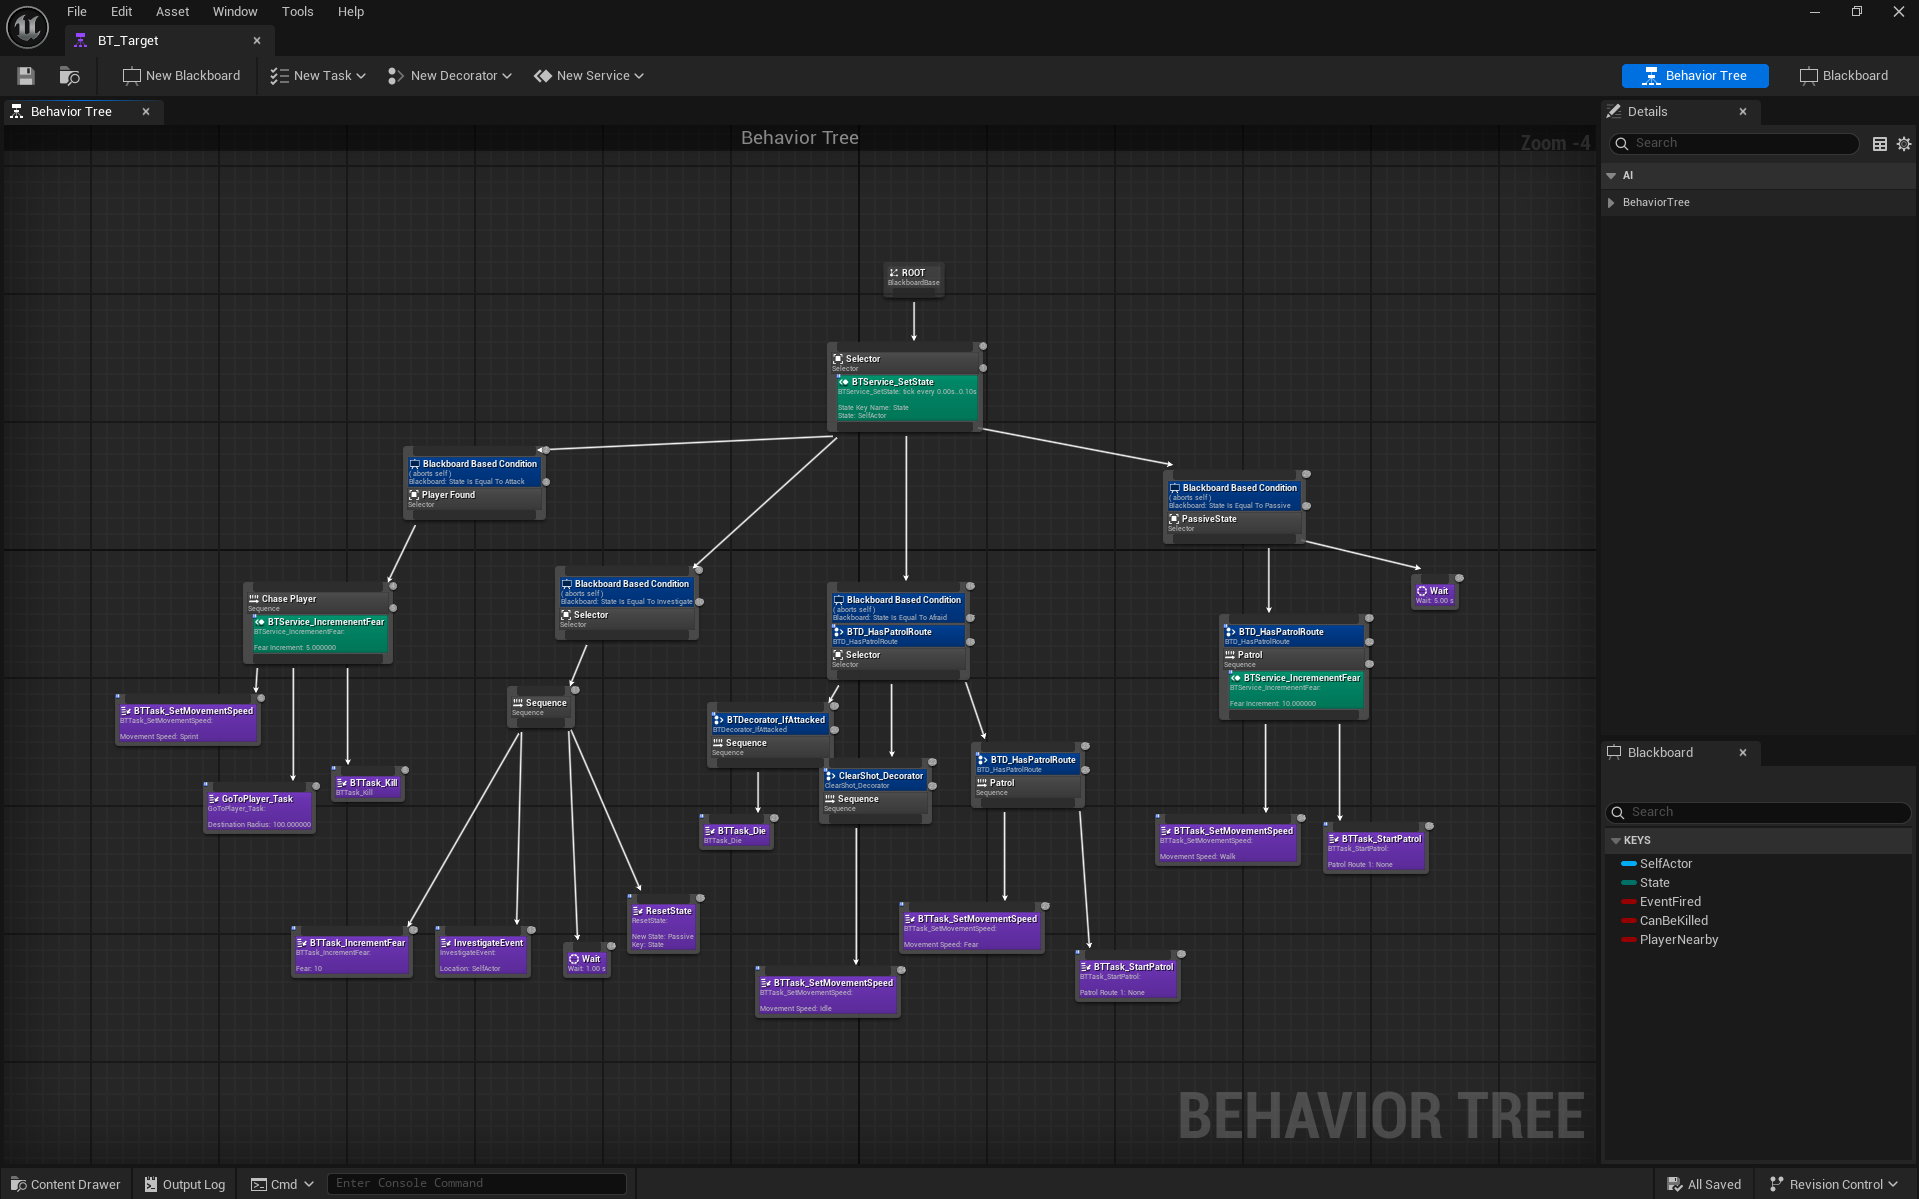Open the Output Log
This screenshot has height=1199, width=1919.
[184, 1184]
